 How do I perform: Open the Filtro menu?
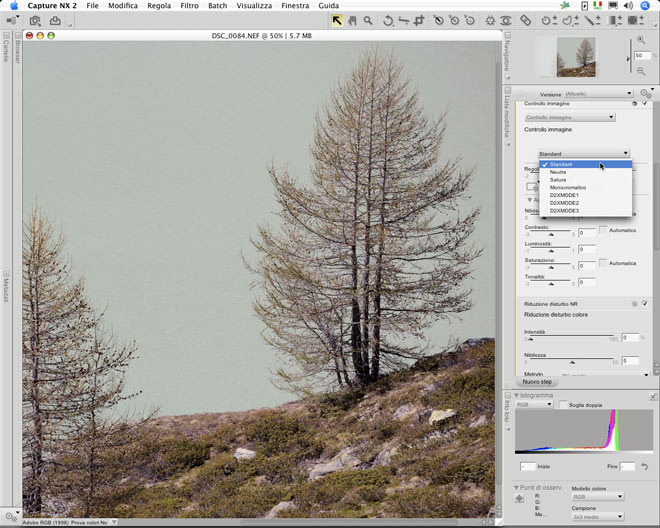[189, 5]
